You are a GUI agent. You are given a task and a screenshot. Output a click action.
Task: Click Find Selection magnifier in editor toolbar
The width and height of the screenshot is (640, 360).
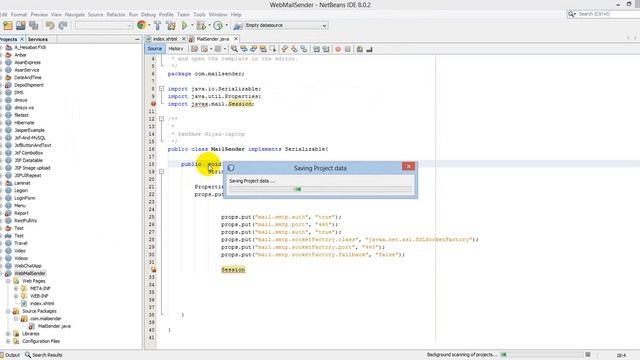[x=234, y=49]
